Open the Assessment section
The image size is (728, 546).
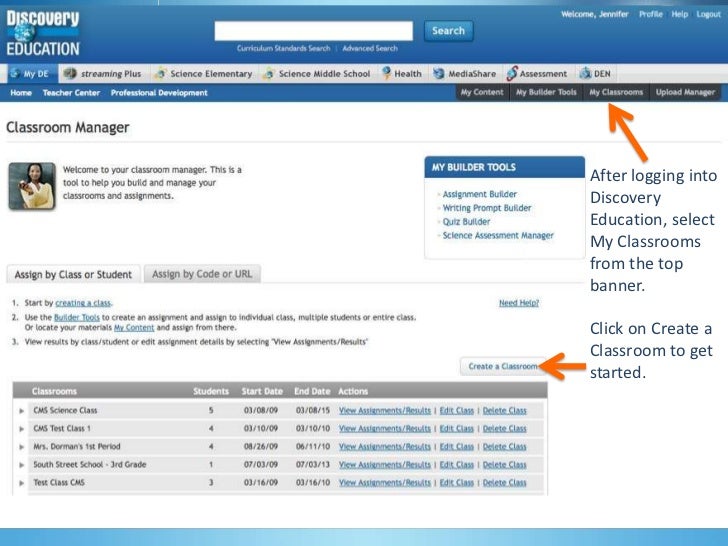click(537, 73)
